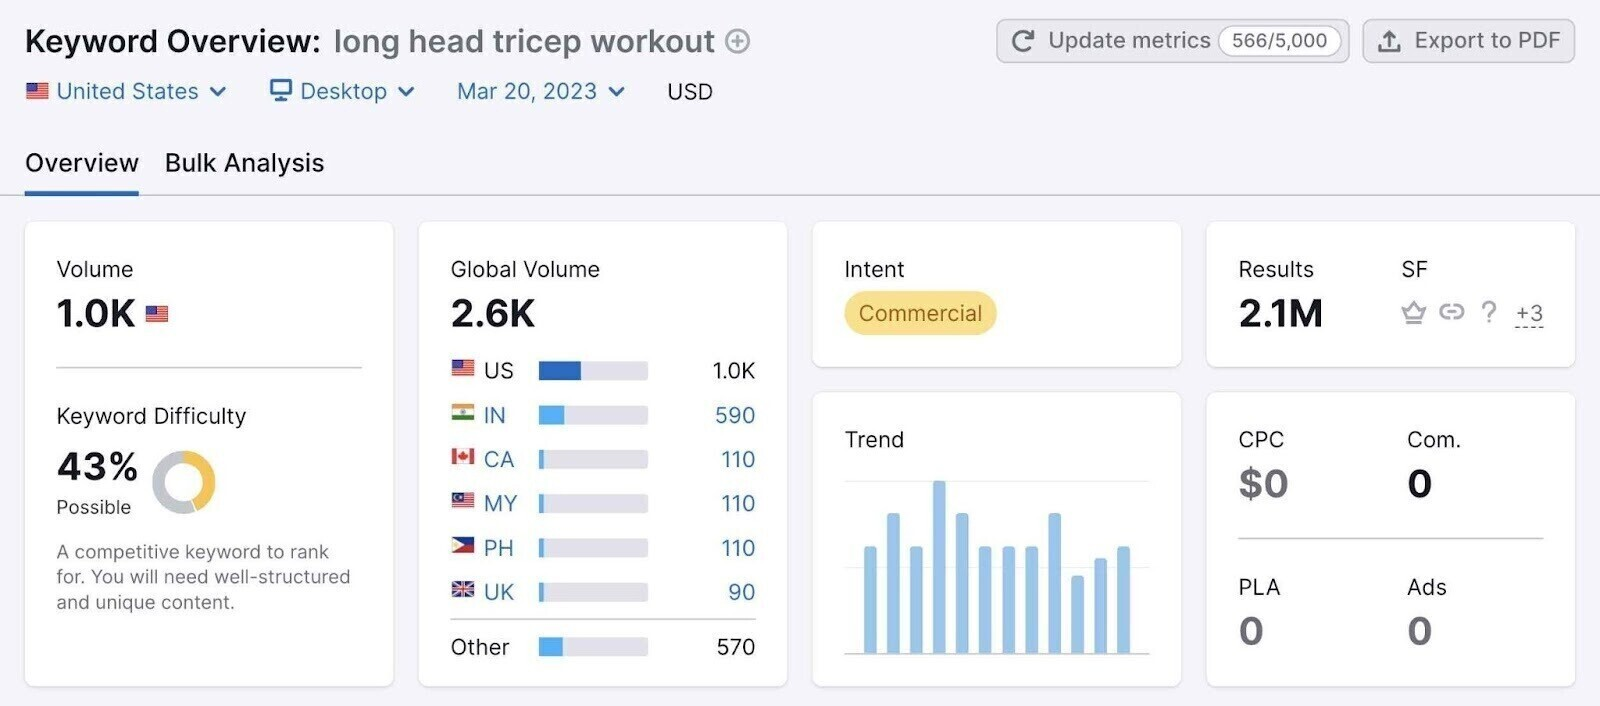
Task: Click the upload icon in Export to PDF
Action: click(1389, 41)
